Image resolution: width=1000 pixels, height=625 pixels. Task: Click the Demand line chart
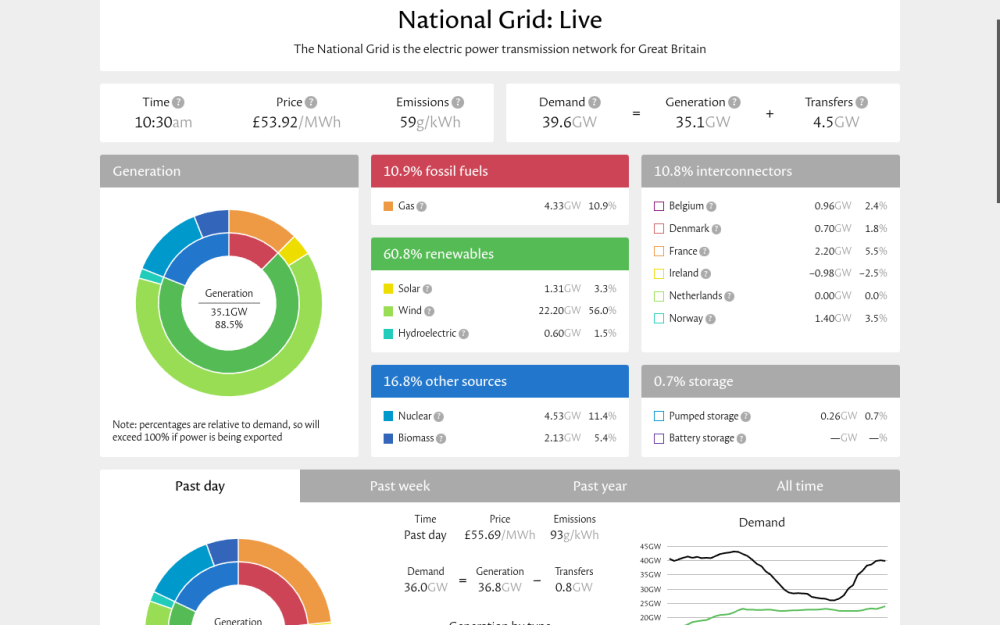pyautogui.click(x=762, y=584)
